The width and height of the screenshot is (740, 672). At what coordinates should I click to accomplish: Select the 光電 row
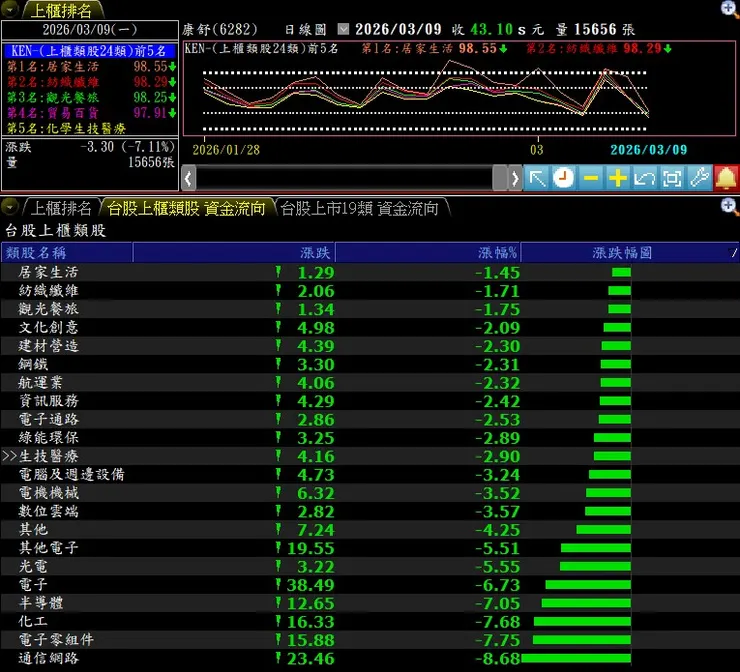pos(370,567)
